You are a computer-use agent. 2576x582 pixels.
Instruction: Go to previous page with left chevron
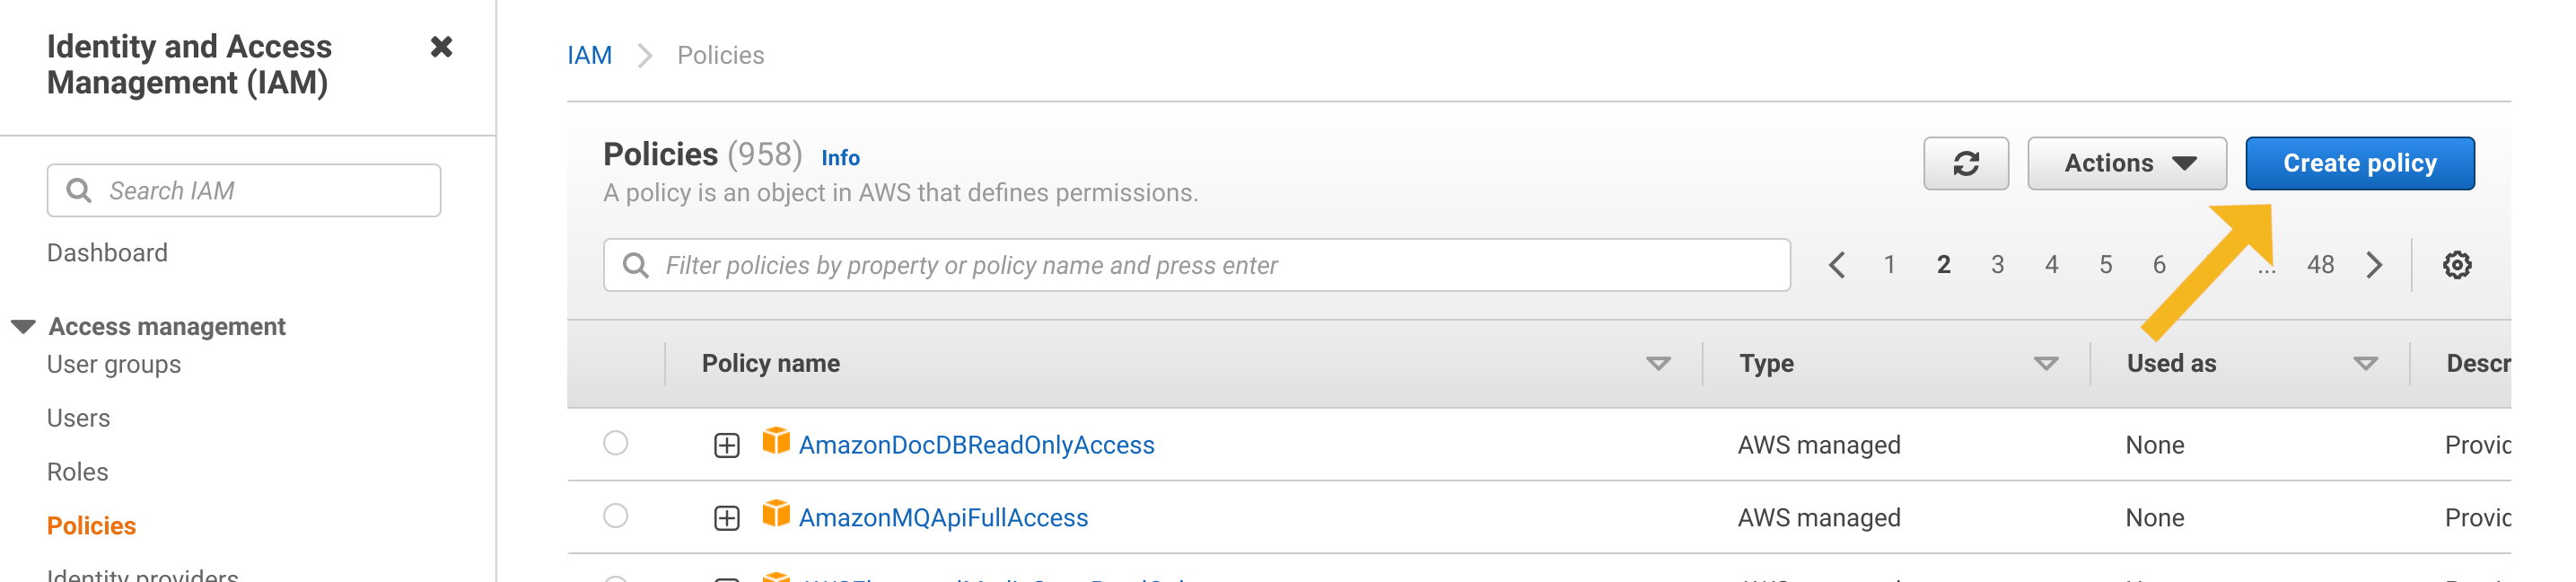pos(1838,264)
